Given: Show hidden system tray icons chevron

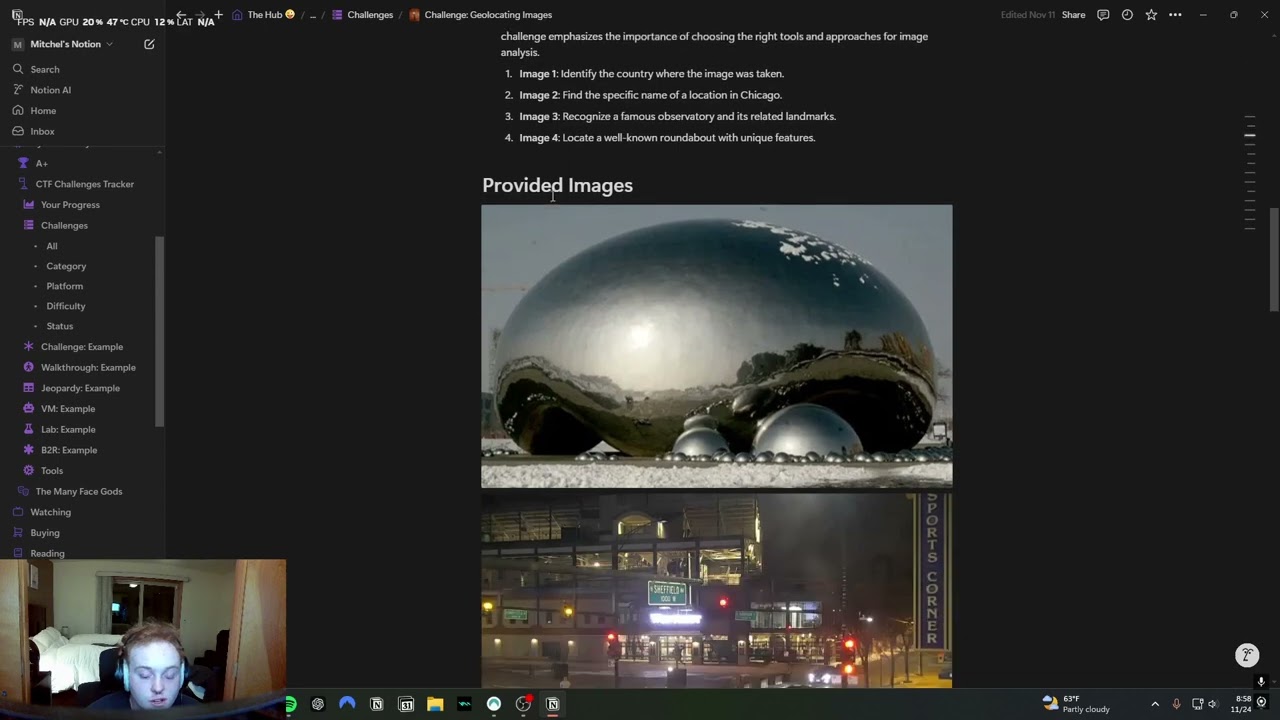Looking at the screenshot, I should coord(1155,704).
